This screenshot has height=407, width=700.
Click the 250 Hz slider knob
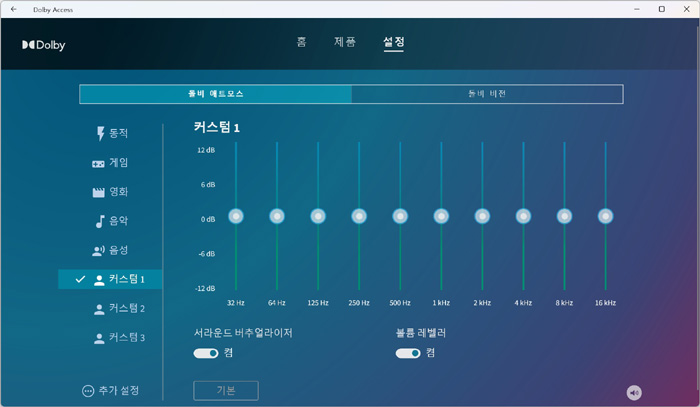click(359, 216)
